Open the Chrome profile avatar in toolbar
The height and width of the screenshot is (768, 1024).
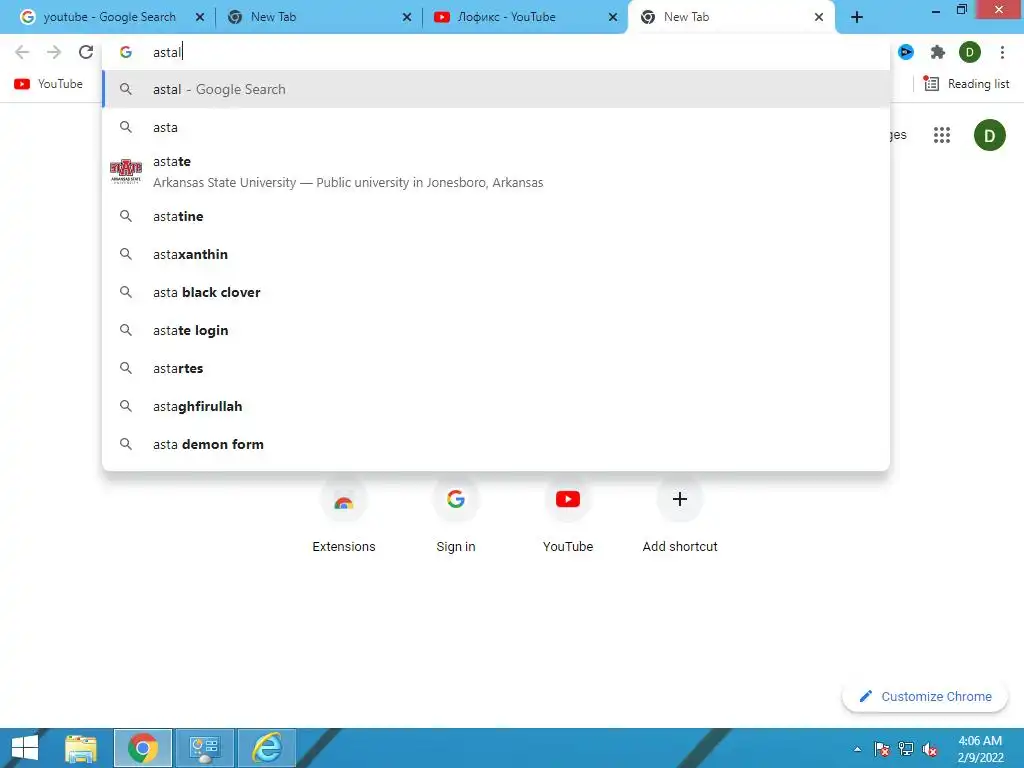(x=970, y=52)
